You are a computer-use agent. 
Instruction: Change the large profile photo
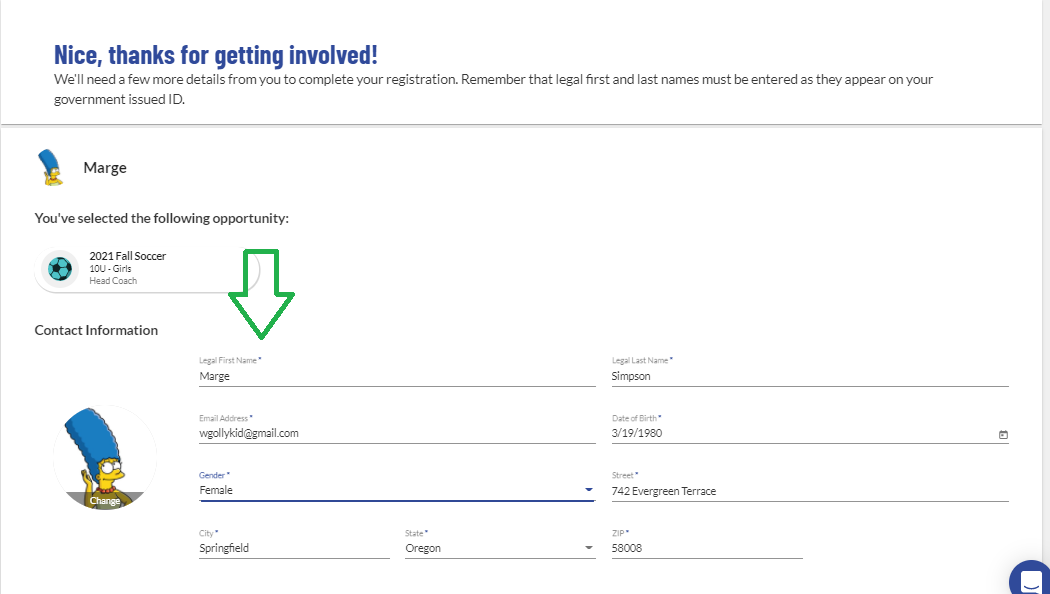105,501
